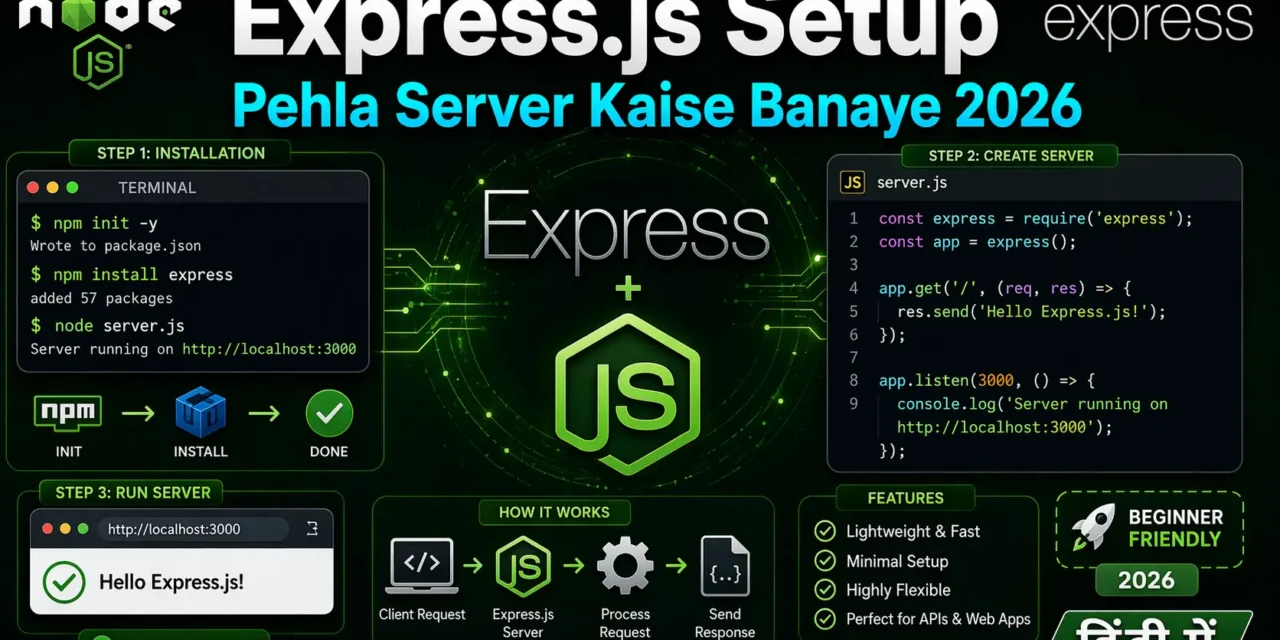Click the 'Minimal Setup' feature text

[897, 561]
